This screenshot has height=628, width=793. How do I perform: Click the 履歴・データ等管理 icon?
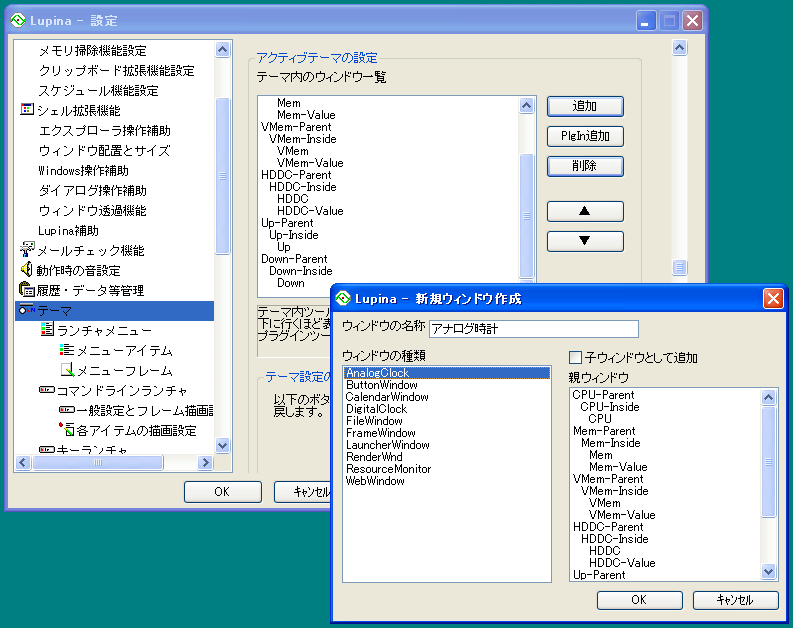click(27, 290)
